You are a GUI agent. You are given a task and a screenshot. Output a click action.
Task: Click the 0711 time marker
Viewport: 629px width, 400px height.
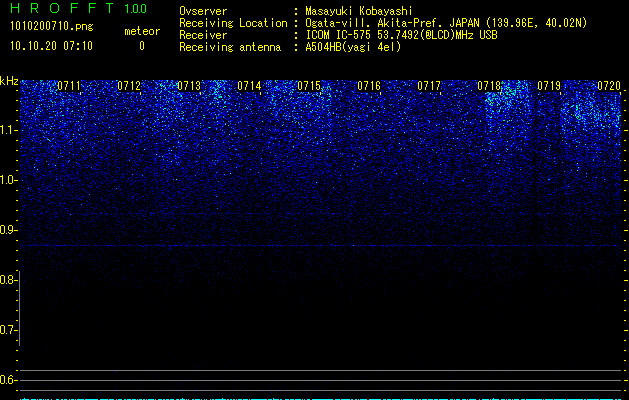(x=69, y=86)
